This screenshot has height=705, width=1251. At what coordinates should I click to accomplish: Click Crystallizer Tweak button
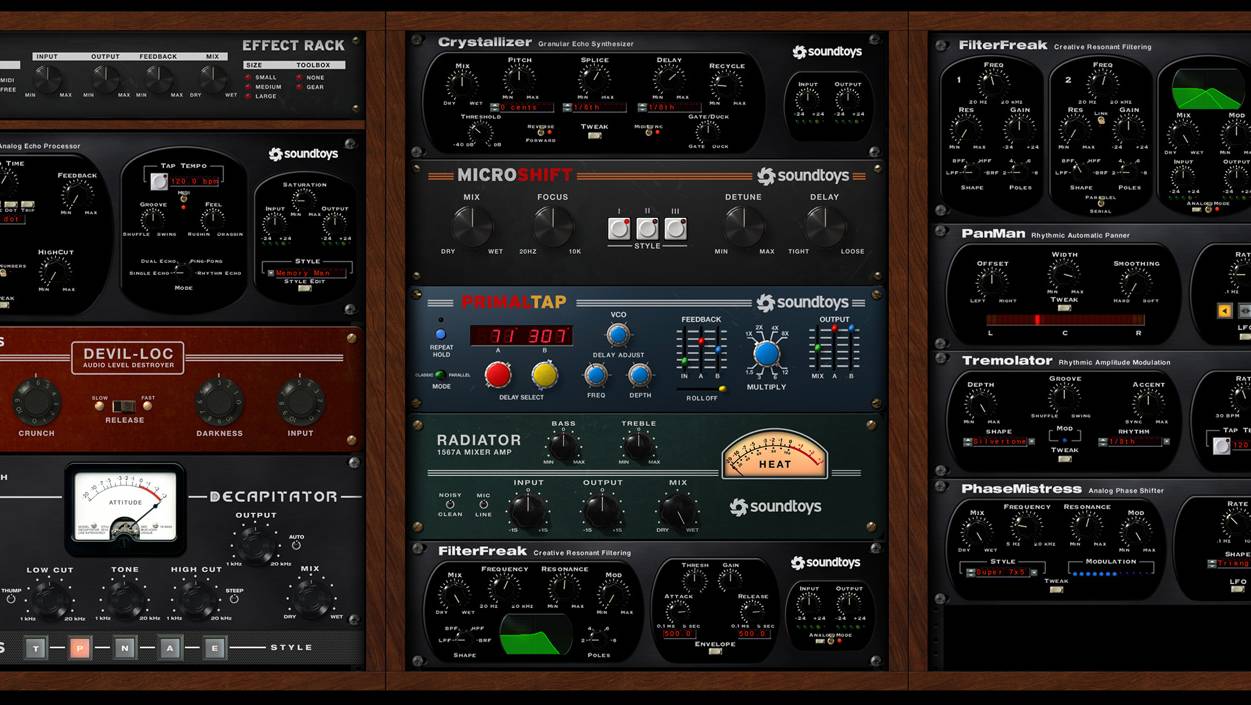click(595, 136)
